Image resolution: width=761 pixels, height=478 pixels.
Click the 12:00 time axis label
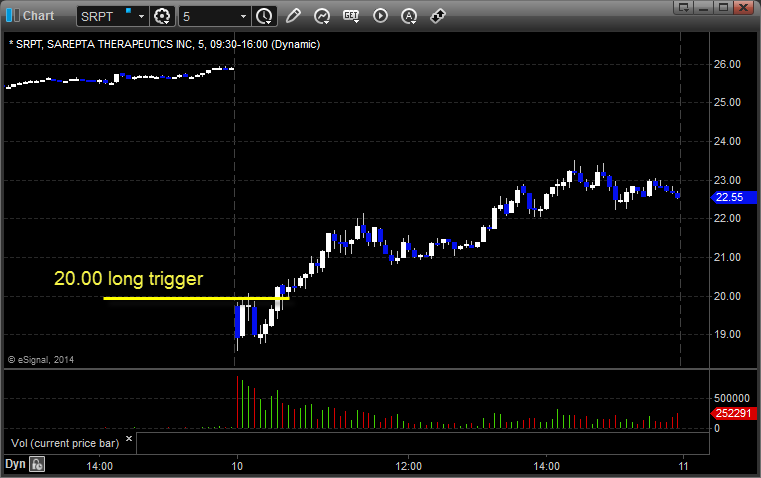[409, 466]
